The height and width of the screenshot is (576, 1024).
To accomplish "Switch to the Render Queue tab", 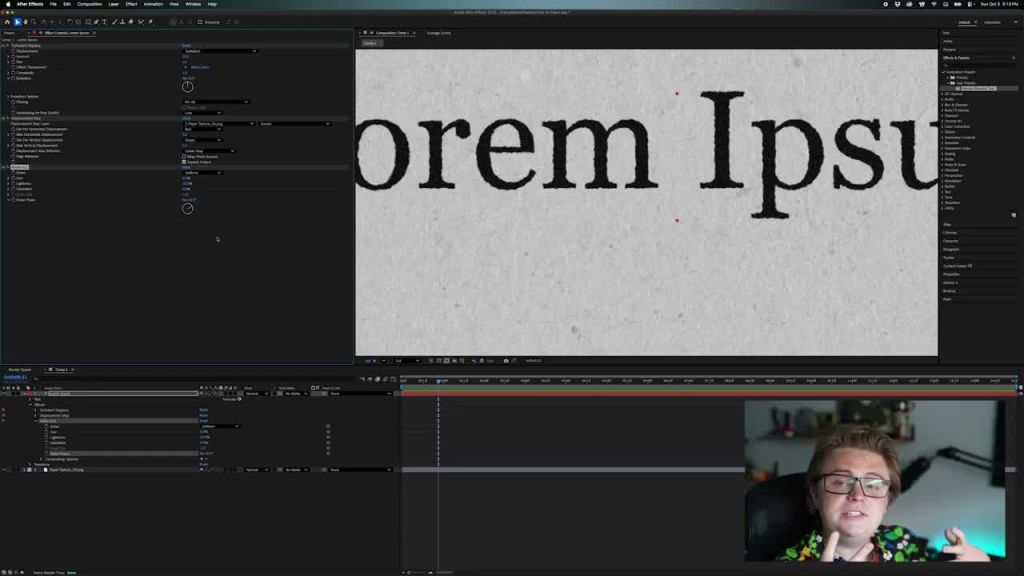I will (x=20, y=370).
